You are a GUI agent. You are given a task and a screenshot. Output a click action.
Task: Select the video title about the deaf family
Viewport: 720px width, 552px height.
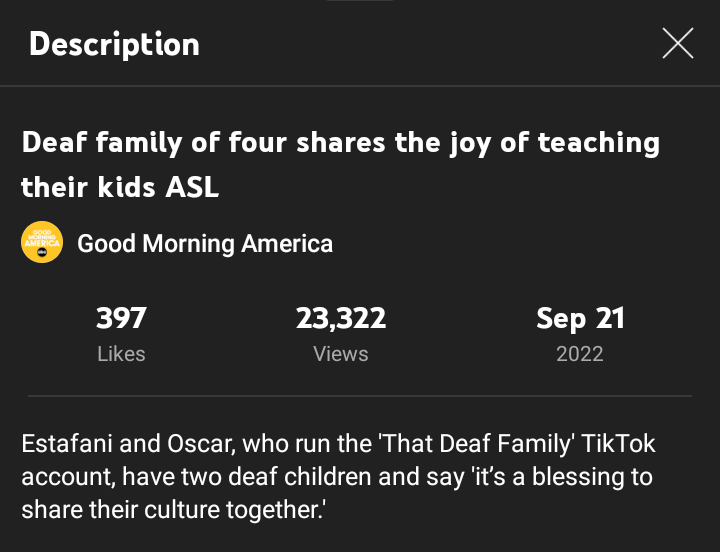click(341, 164)
